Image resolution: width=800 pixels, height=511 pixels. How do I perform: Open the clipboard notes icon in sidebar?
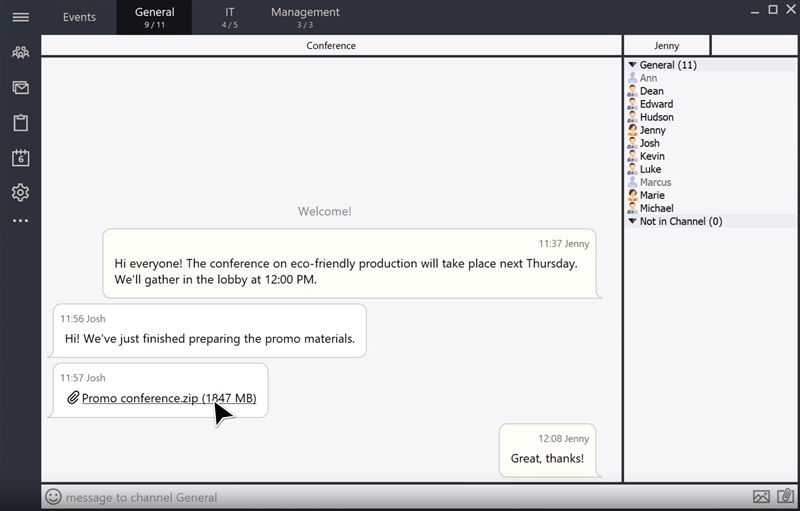click(x=20, y=122)
